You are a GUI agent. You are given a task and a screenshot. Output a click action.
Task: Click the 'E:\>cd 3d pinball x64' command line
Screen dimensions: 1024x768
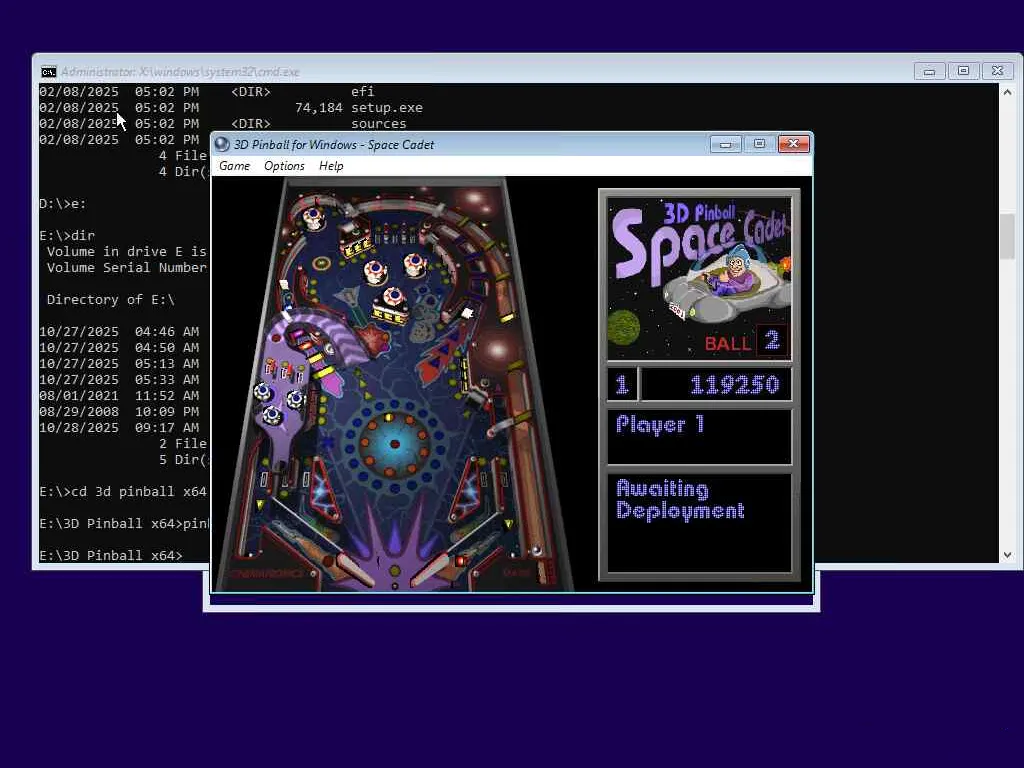click(x=123, y=491)
